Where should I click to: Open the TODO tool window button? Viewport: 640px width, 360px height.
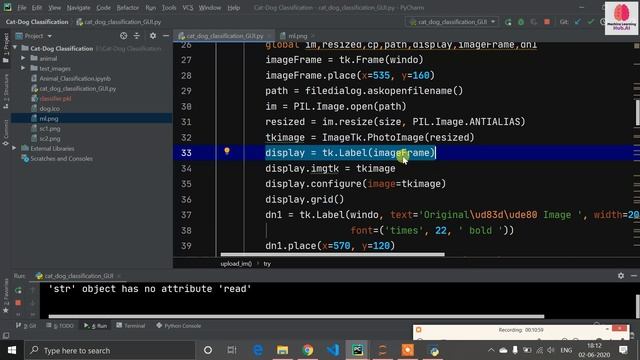tap(60, 326)
